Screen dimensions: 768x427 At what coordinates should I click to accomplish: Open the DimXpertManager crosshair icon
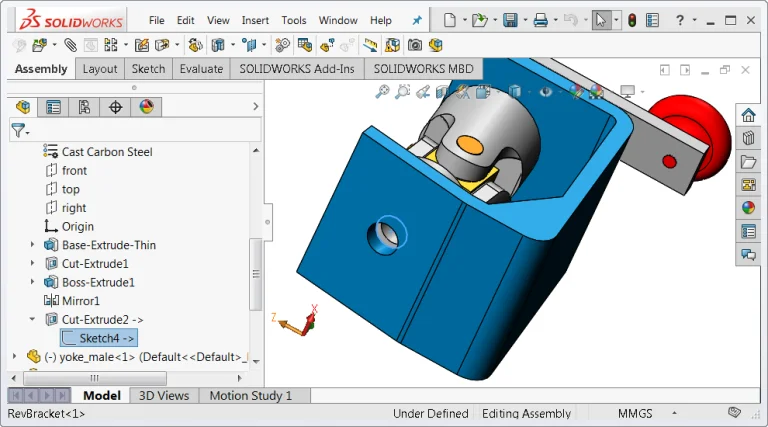click(116, 107)
